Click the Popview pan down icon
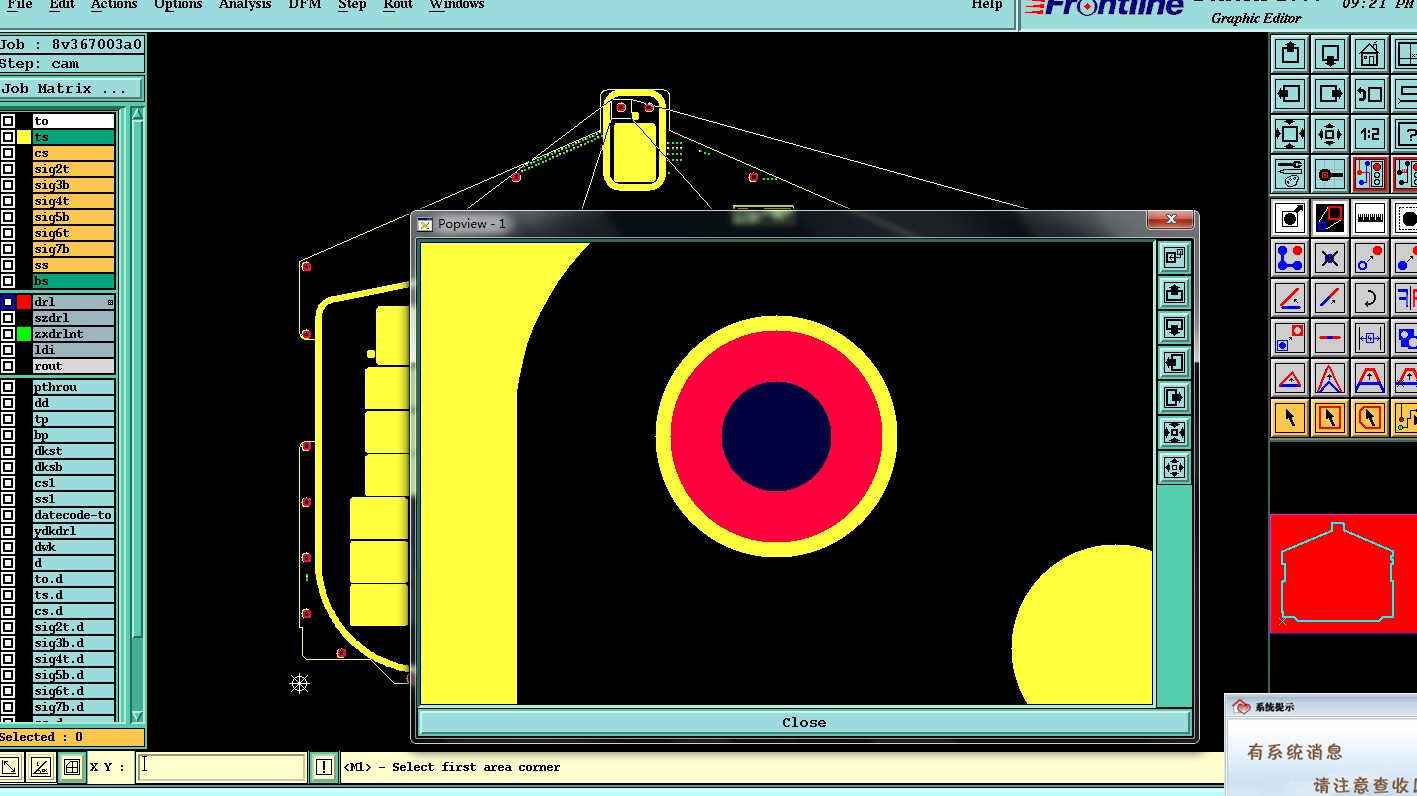 click(1174, 328)
